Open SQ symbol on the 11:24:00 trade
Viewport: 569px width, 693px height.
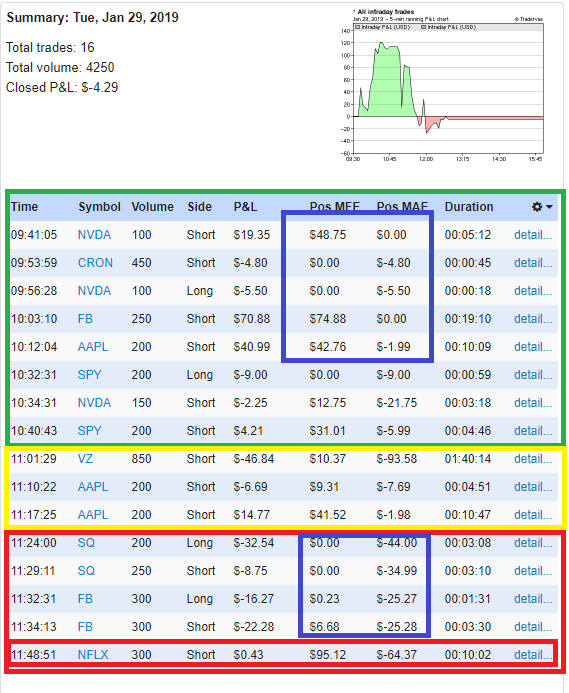pos(86,543)
